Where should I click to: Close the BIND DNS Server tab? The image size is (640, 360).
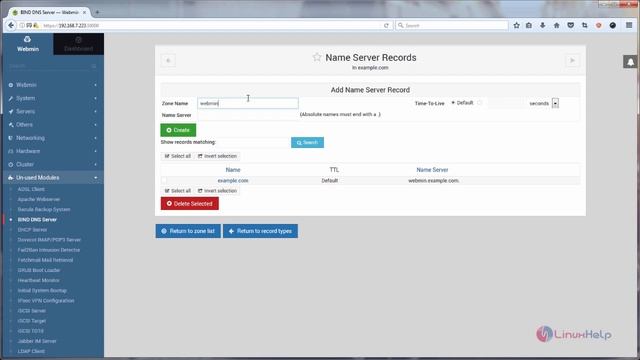pos(84,12)
